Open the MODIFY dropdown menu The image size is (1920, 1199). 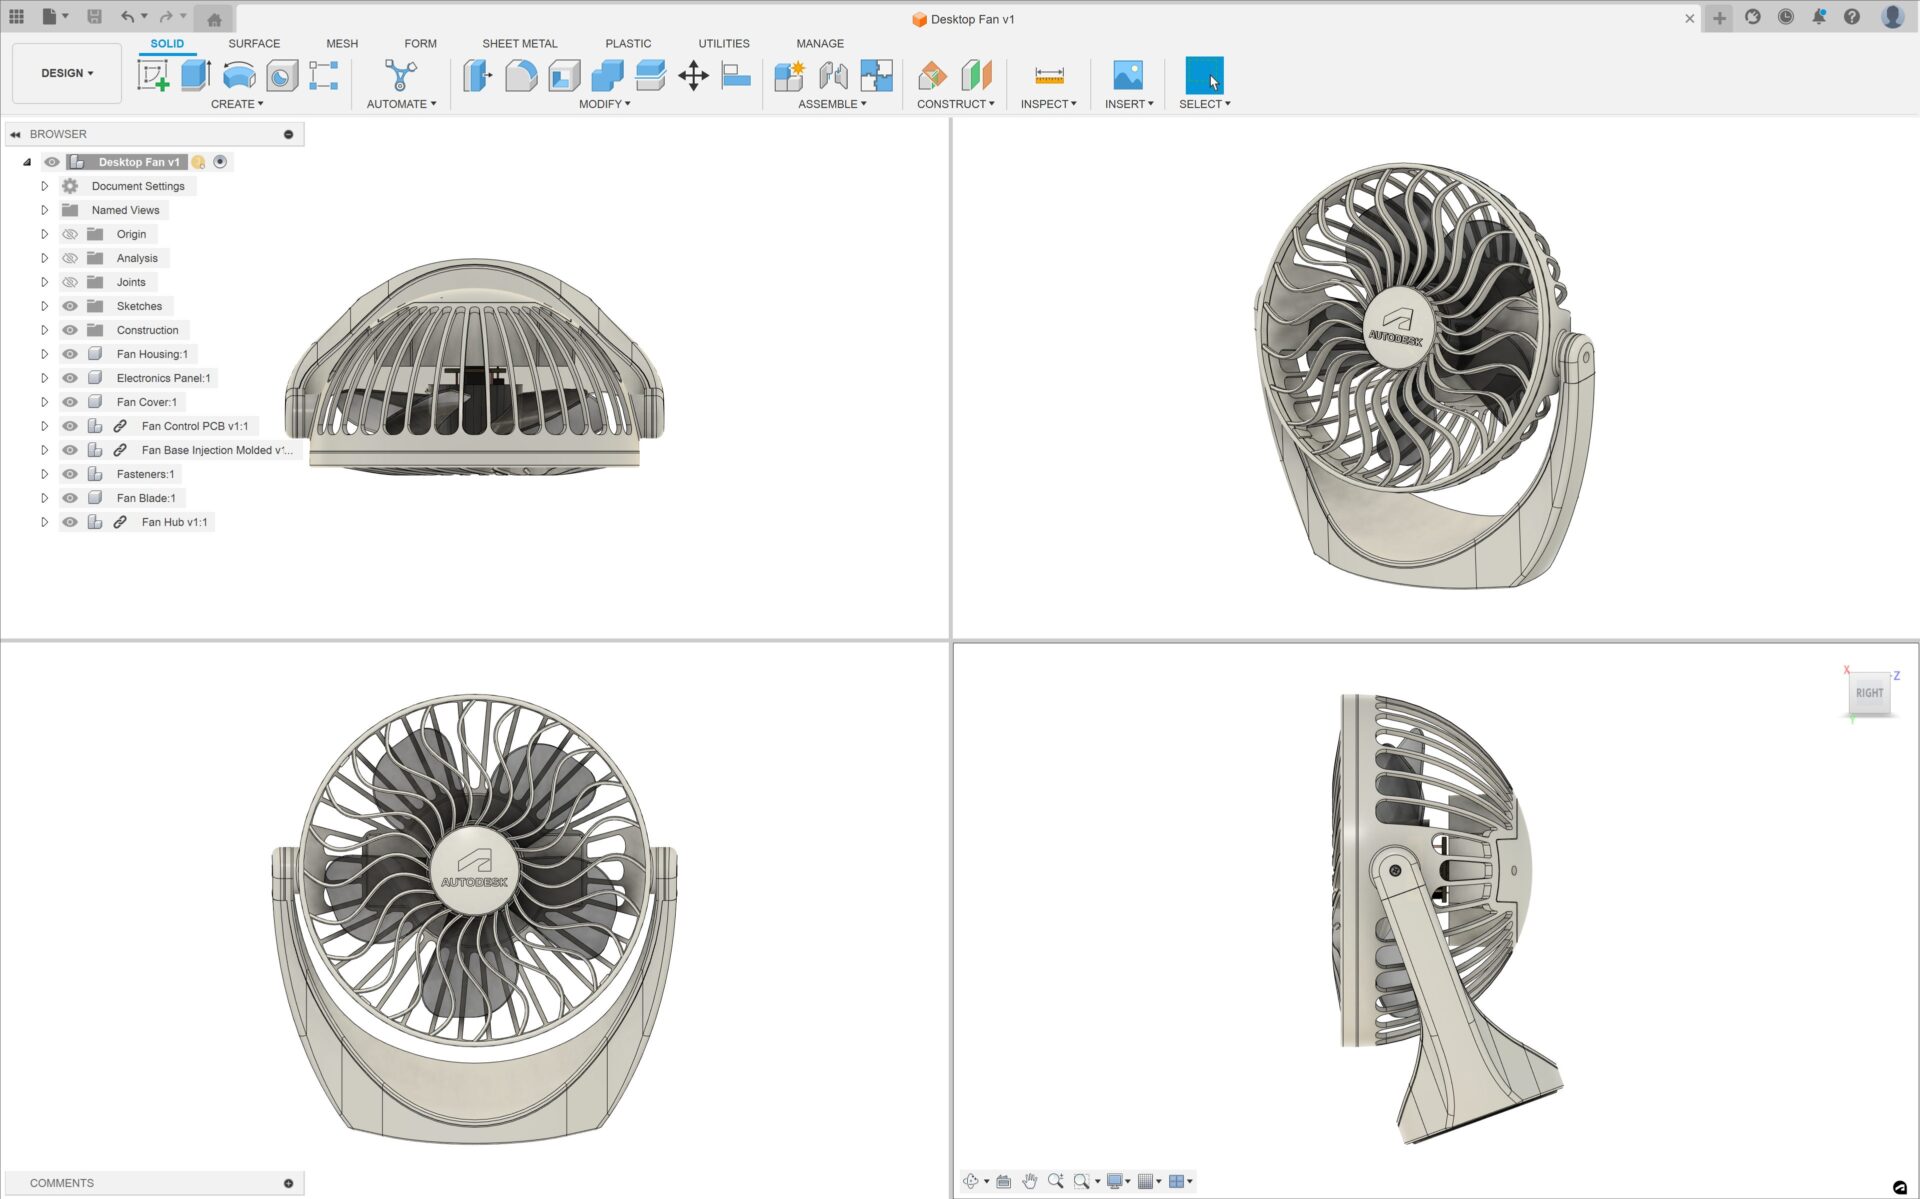pyautogui.click(x=604, y=104)
